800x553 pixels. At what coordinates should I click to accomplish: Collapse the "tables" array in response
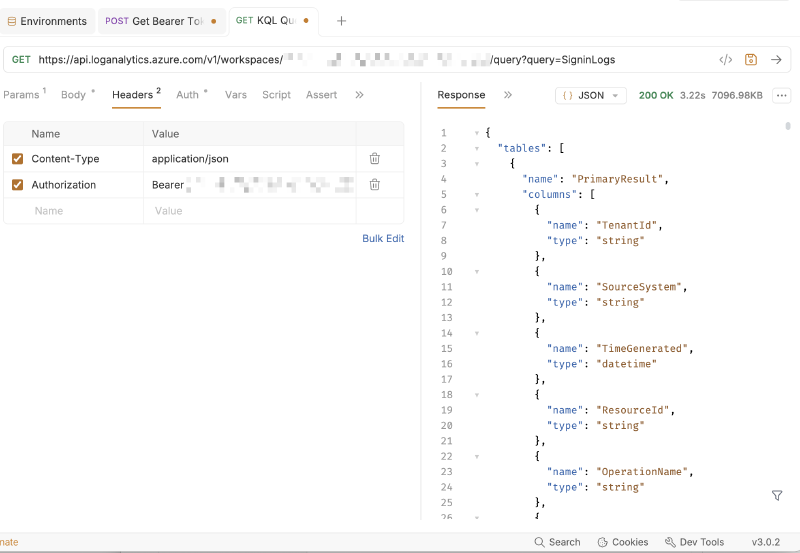(x=477, y=148)
